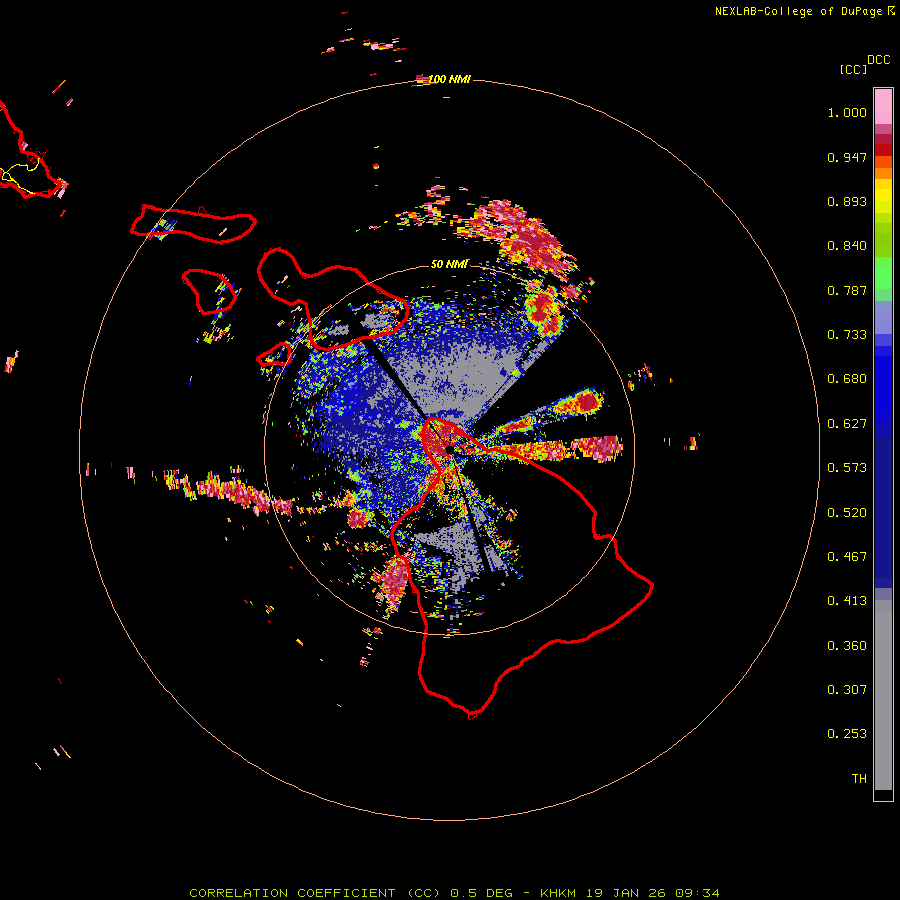Click the gray lower segment of color bar
The image size is (900, 900).
coord(883,695)
